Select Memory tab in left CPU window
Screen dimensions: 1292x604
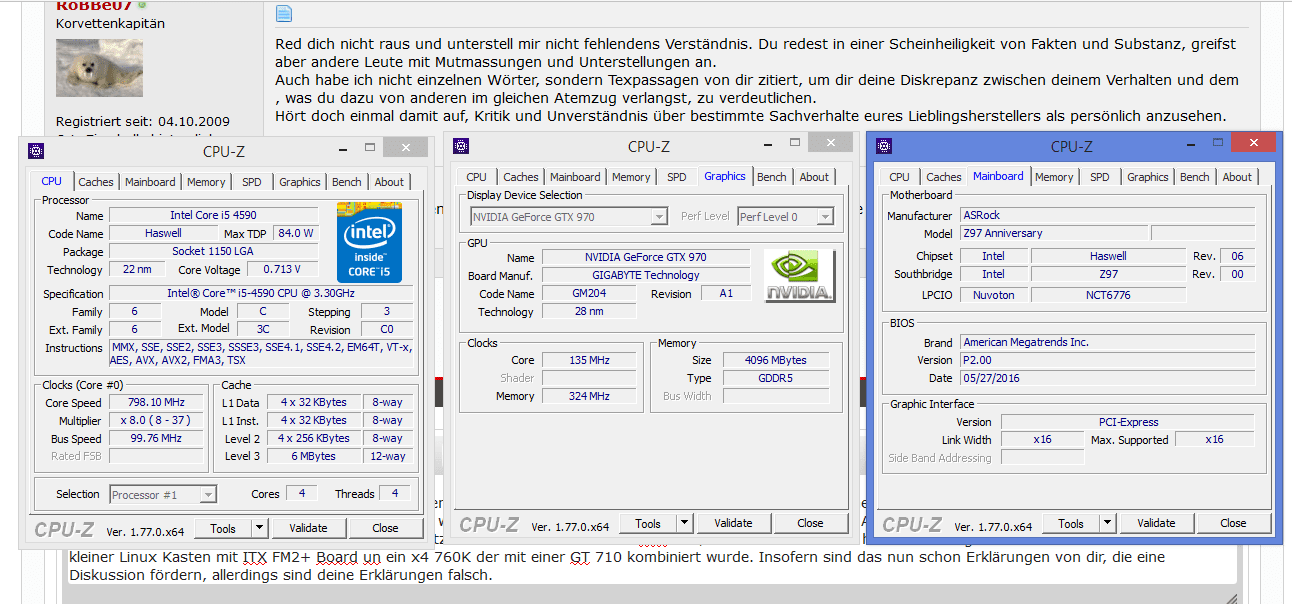(206, 182)
